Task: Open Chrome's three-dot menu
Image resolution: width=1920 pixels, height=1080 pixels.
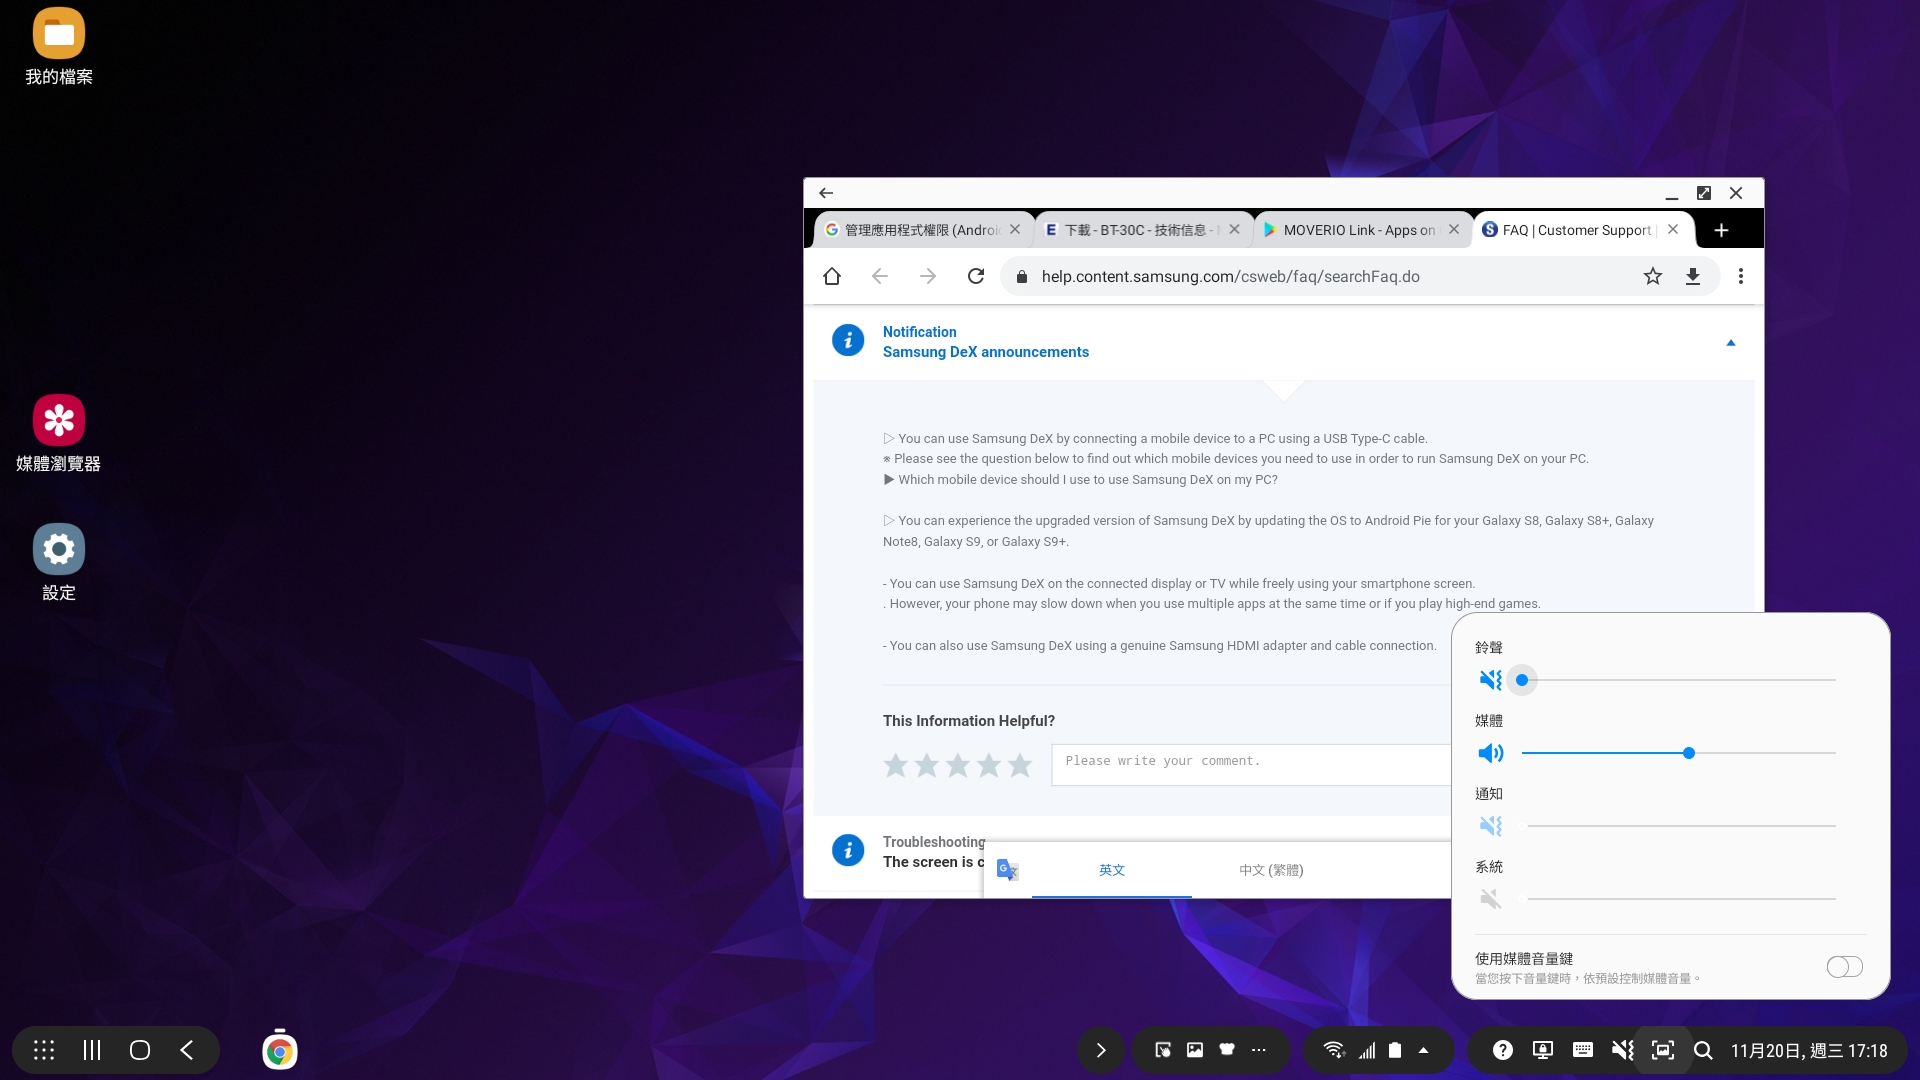Action: tap(1741, 276)
